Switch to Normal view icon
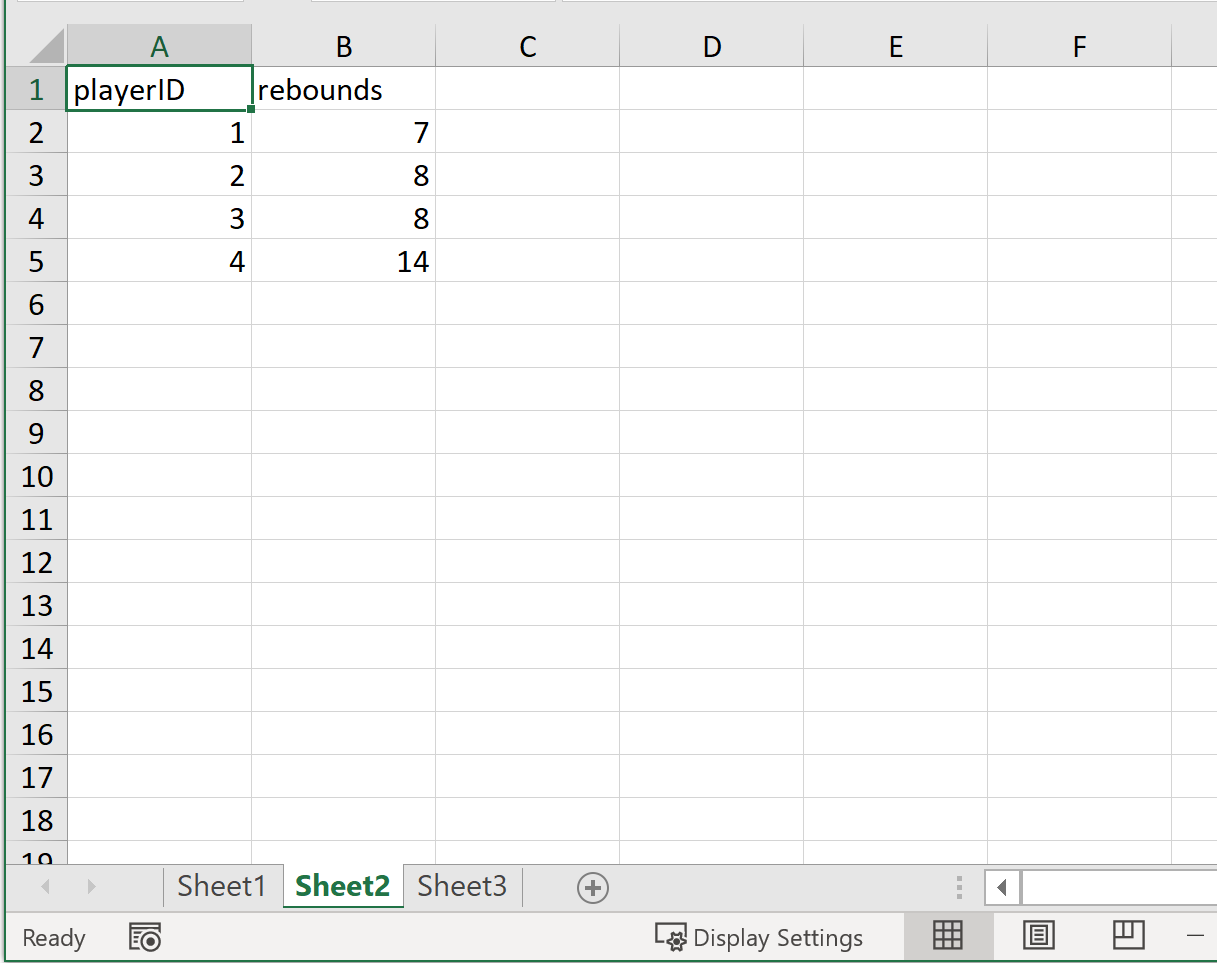 pos(947,936)
